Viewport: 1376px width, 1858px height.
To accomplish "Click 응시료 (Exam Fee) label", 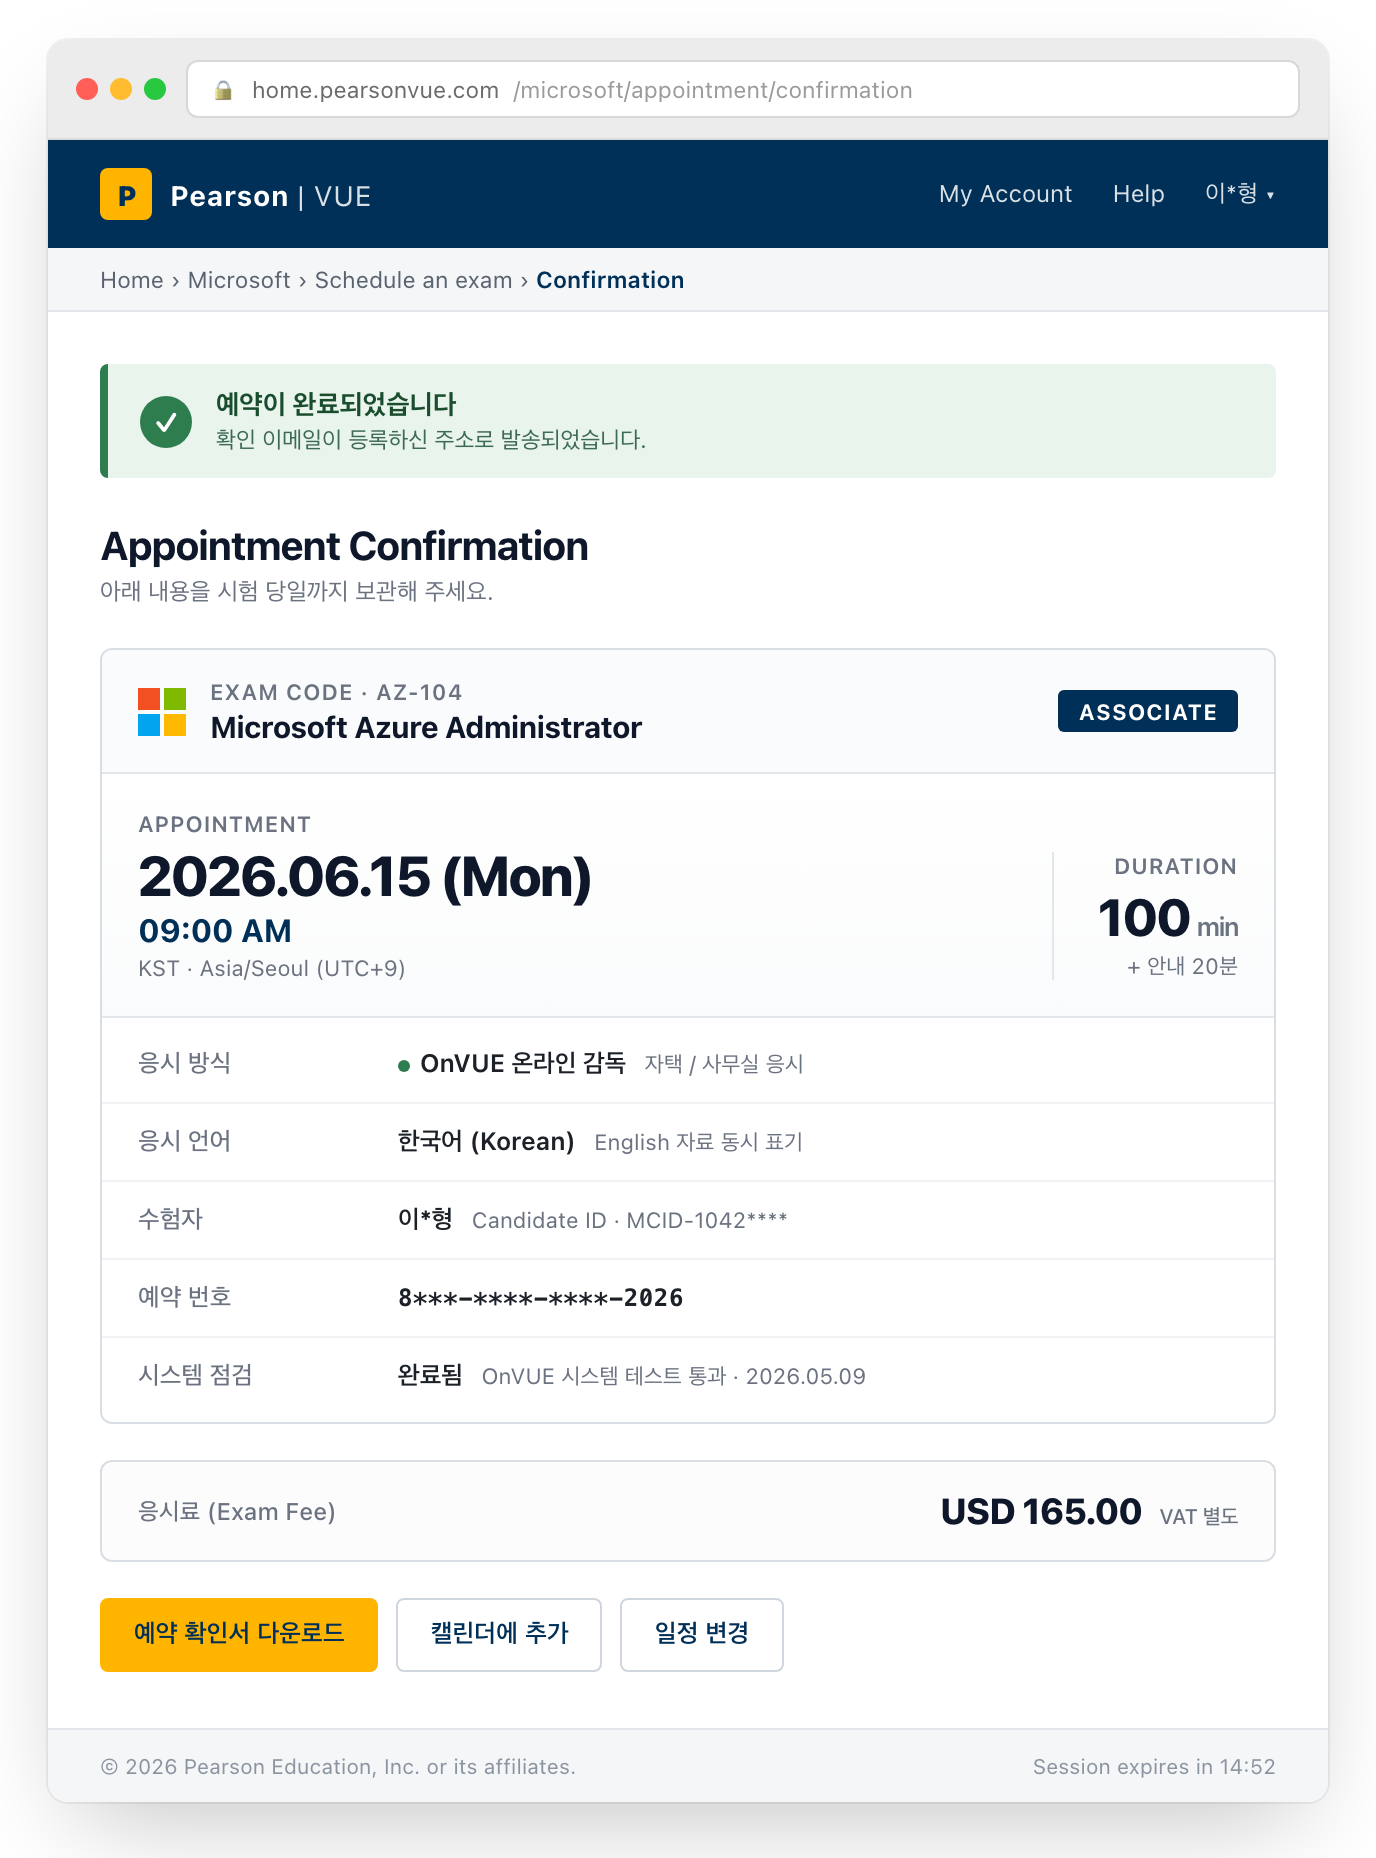I will [237, 1511].
